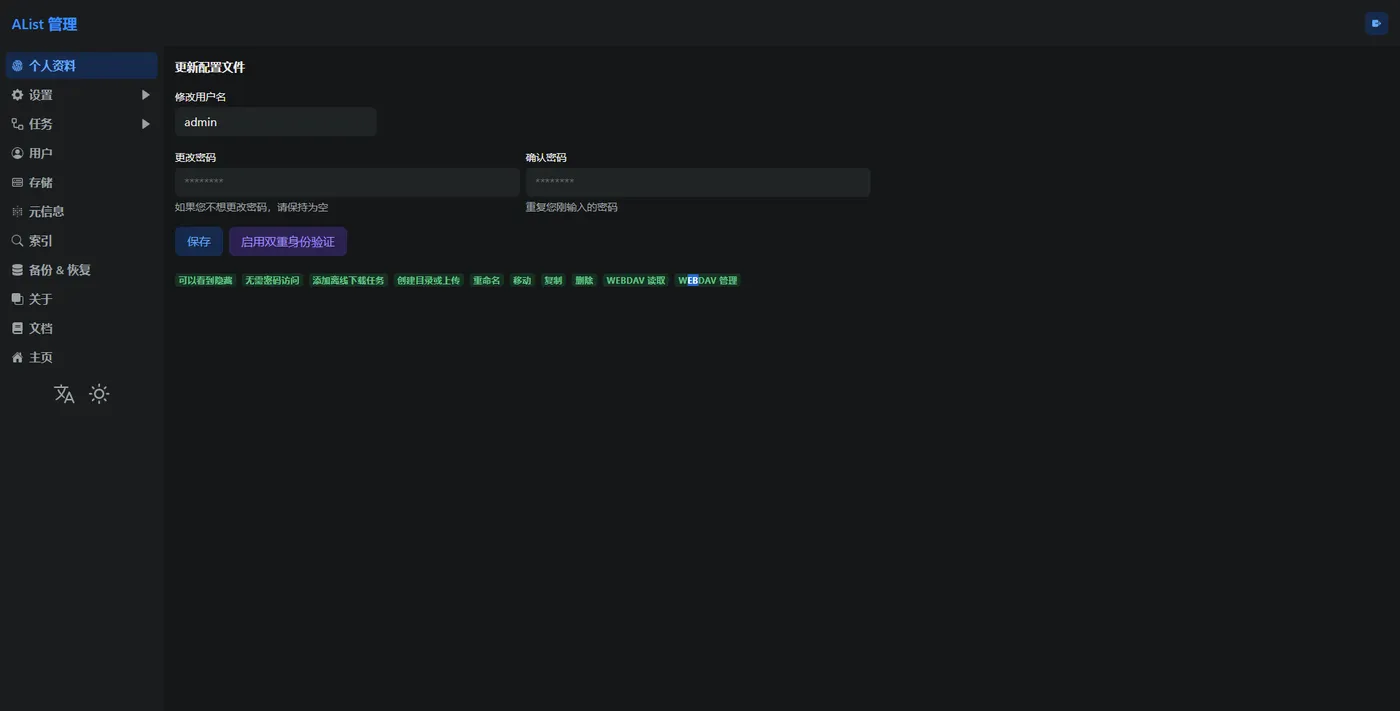Screen dimensions: 1400x711
Task: Click the 元信息 icon in sidebar
Action: pyautogui.click(x=17, y=211)
